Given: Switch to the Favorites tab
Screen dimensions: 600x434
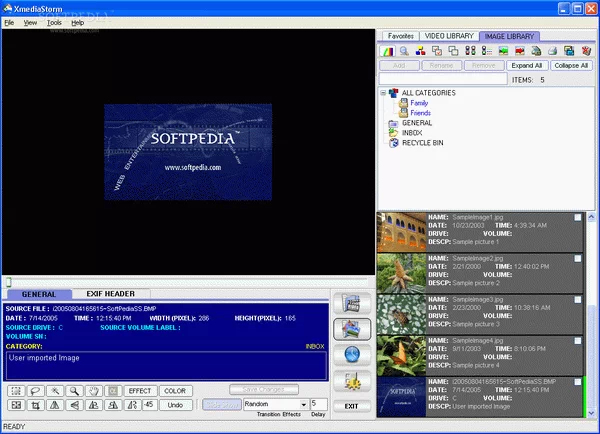Looking at the screenshot, I should click(x=401, y=36).
